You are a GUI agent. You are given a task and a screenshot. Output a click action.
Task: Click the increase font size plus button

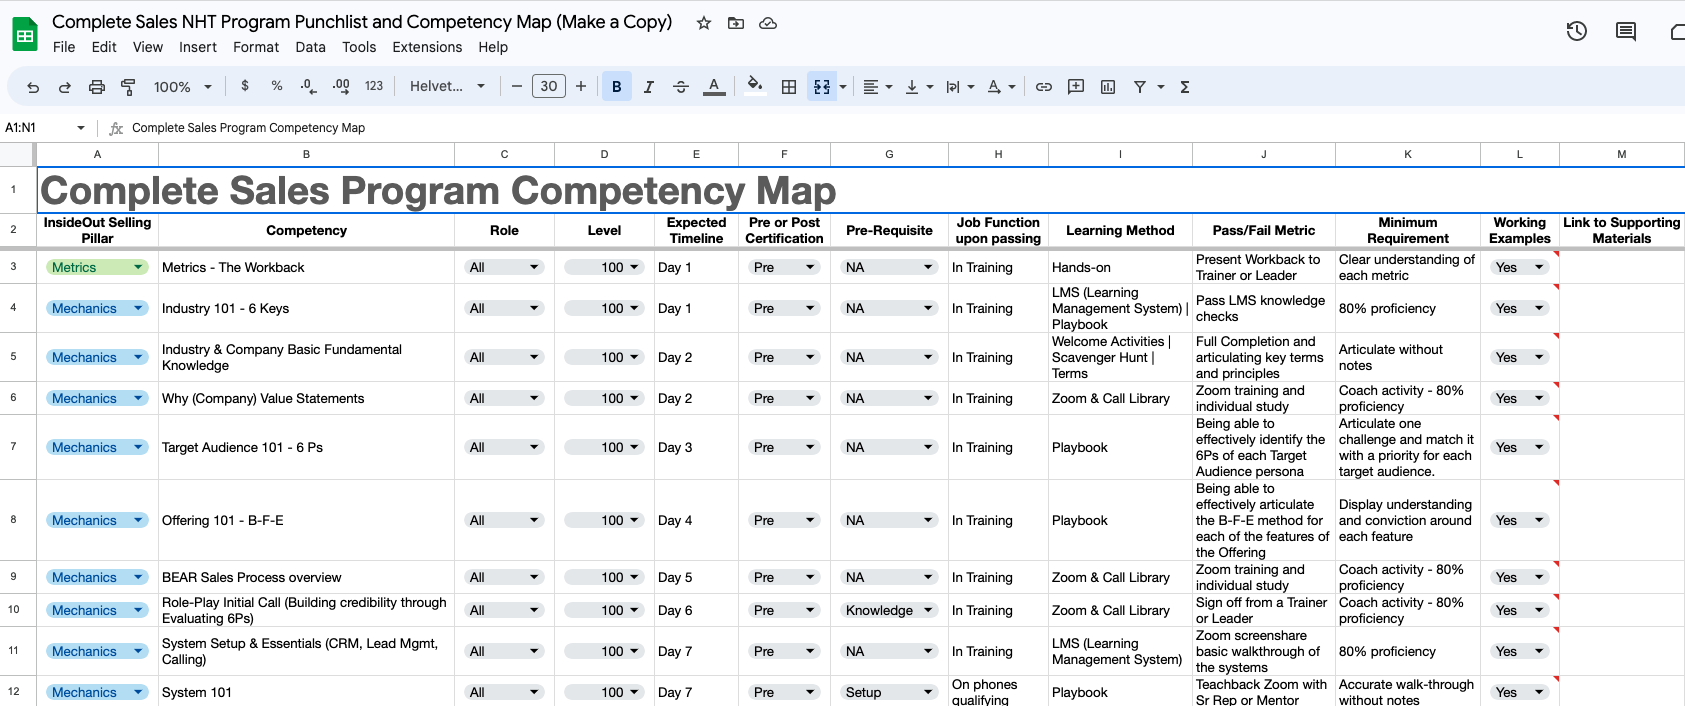pyautogui.click(x=581, y=87)
